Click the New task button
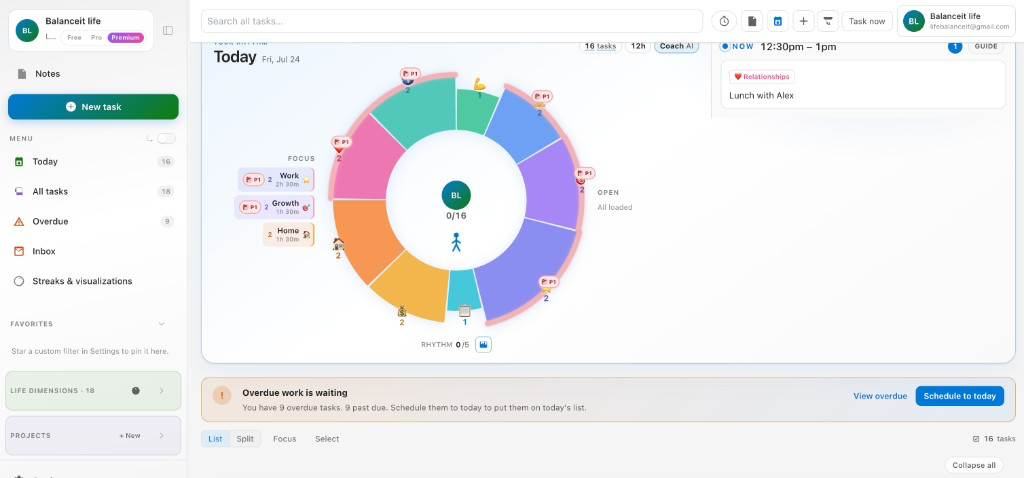Image resolution: width=1024 pixels, height=478 pixels. pos(93,107)
